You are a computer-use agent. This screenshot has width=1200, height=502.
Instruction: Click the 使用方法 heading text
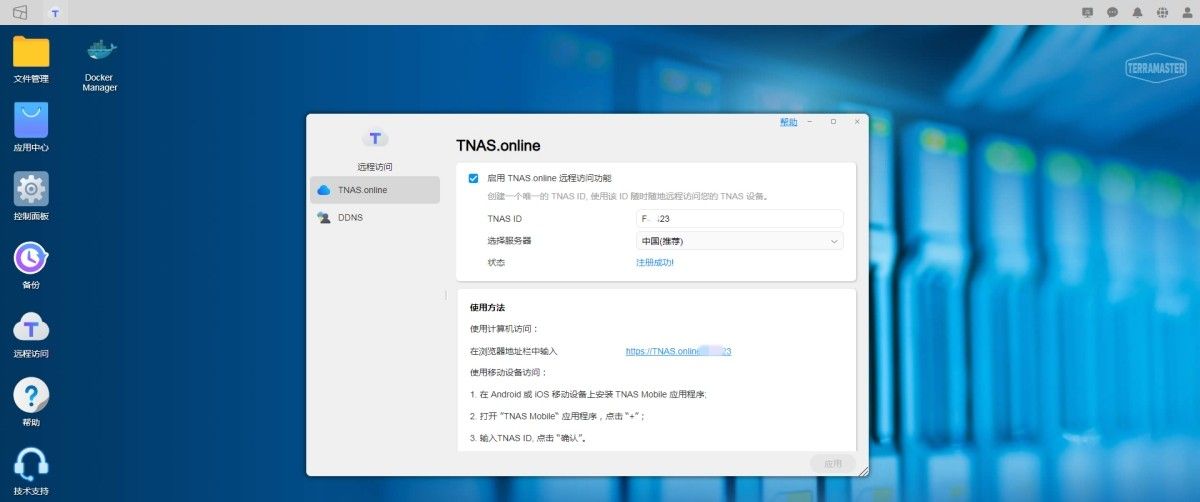click(x=487, y=307)
